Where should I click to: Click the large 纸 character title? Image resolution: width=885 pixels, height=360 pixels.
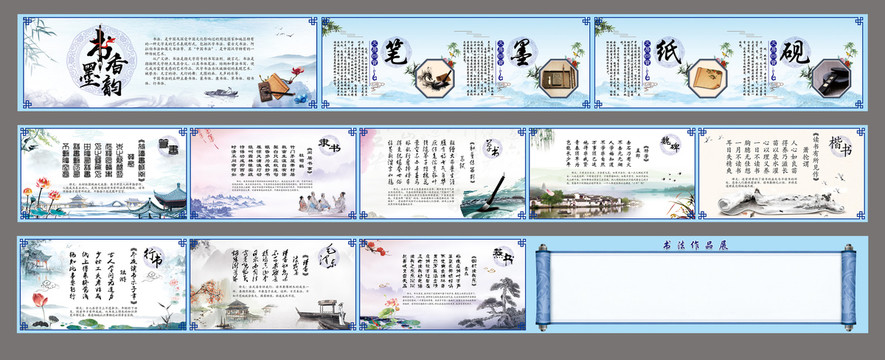coord(669,52)
